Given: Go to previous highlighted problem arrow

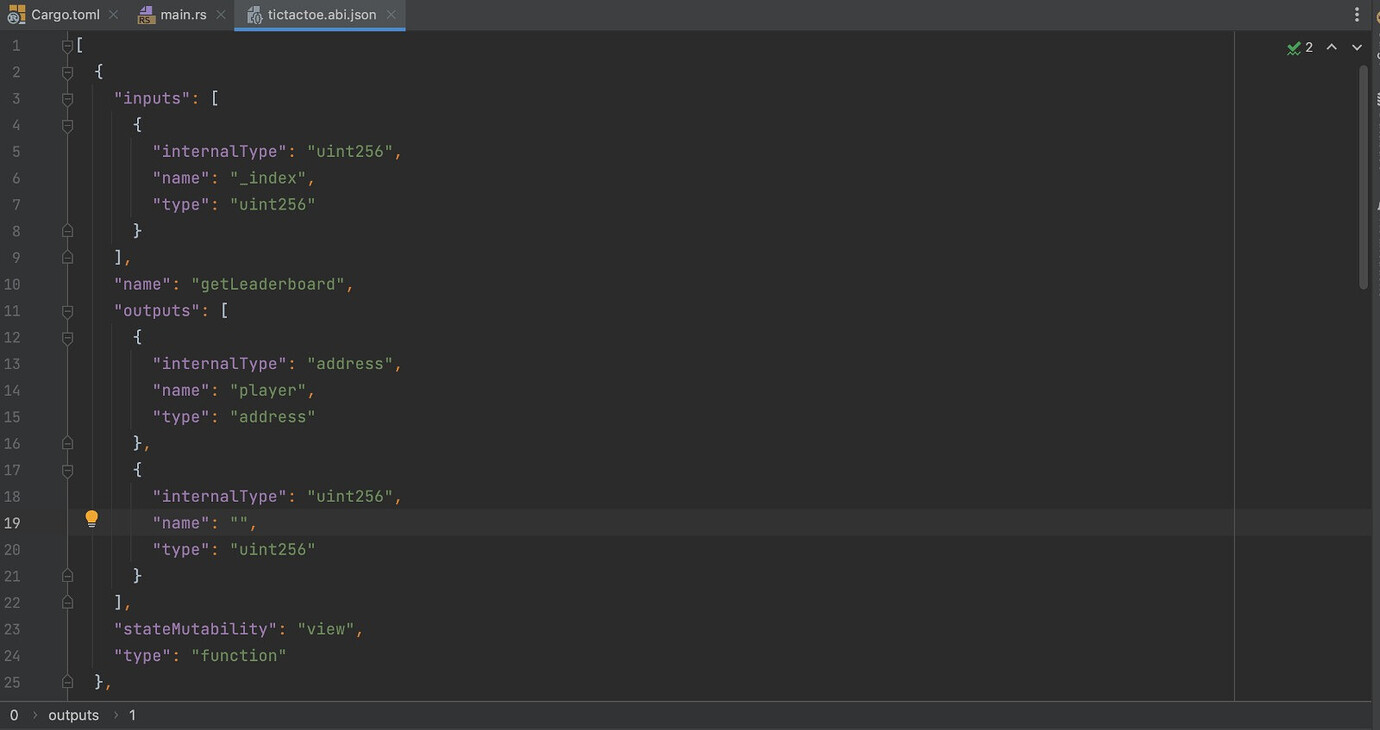Looking at the screenshot, I should coord(1332,47).
